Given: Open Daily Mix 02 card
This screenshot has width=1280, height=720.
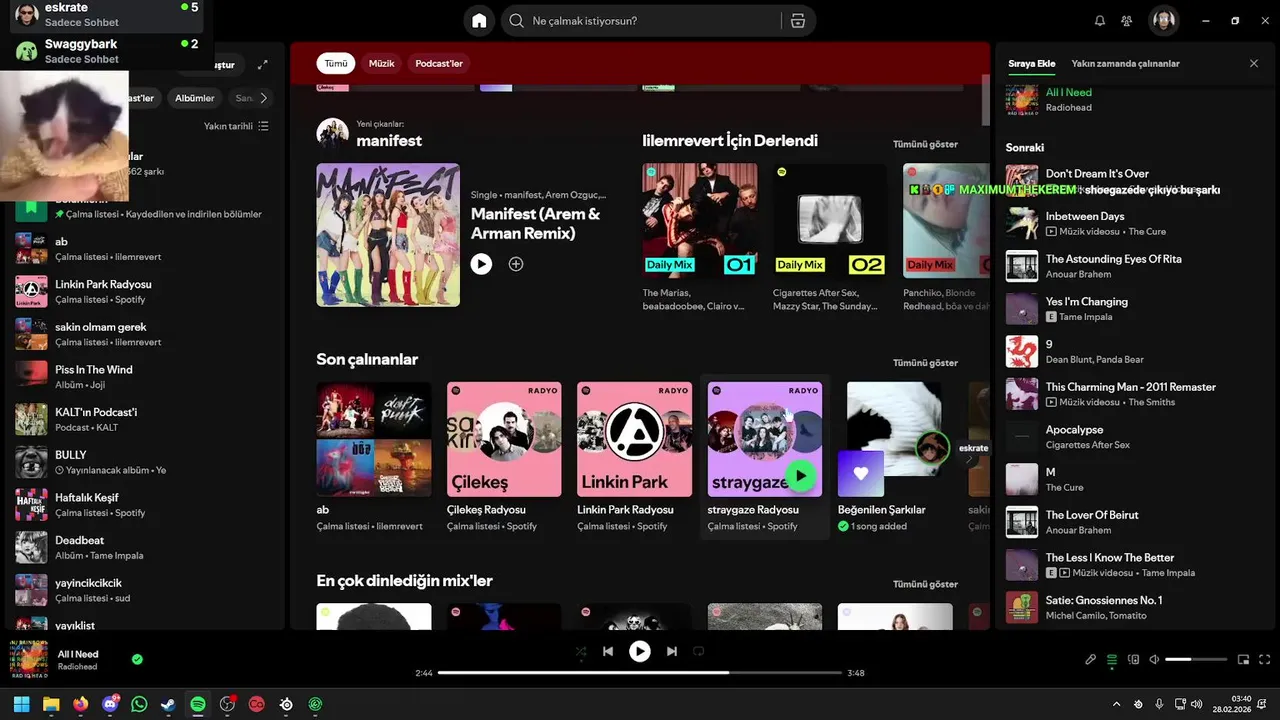Looking at the screenshot, I should (830, 238).
